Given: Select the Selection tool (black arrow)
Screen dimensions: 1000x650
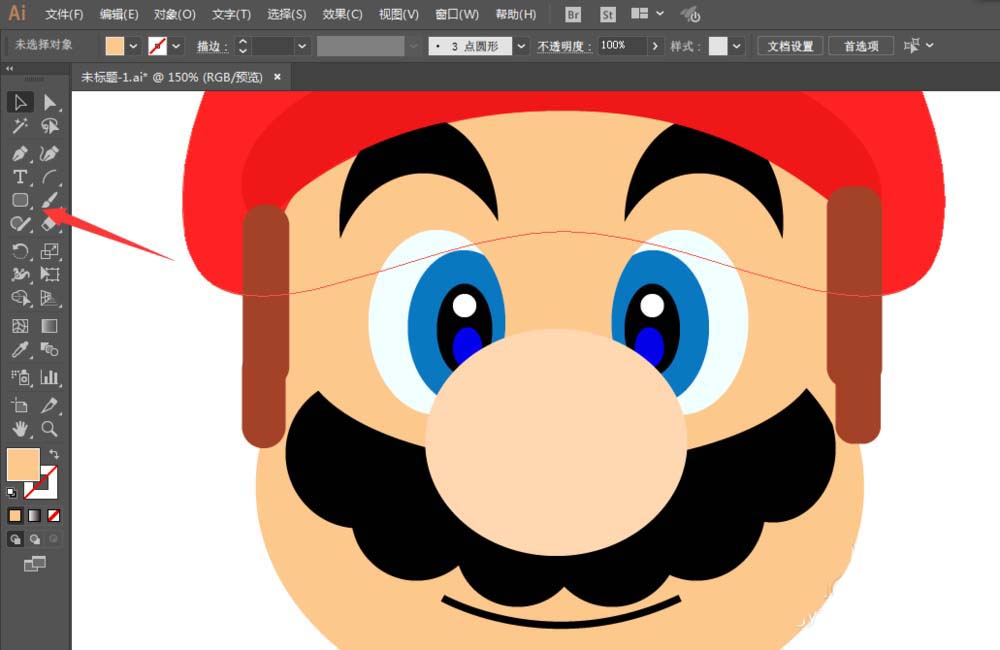Looking at the screenshot, I should tap(20, 102).
